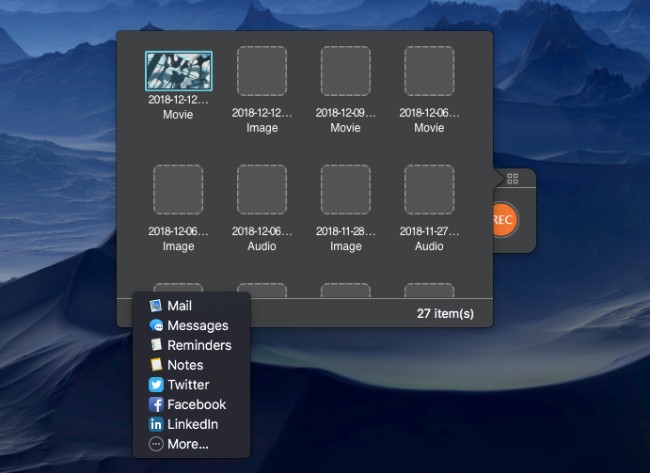Open More... share options

[x=192, y=444]
